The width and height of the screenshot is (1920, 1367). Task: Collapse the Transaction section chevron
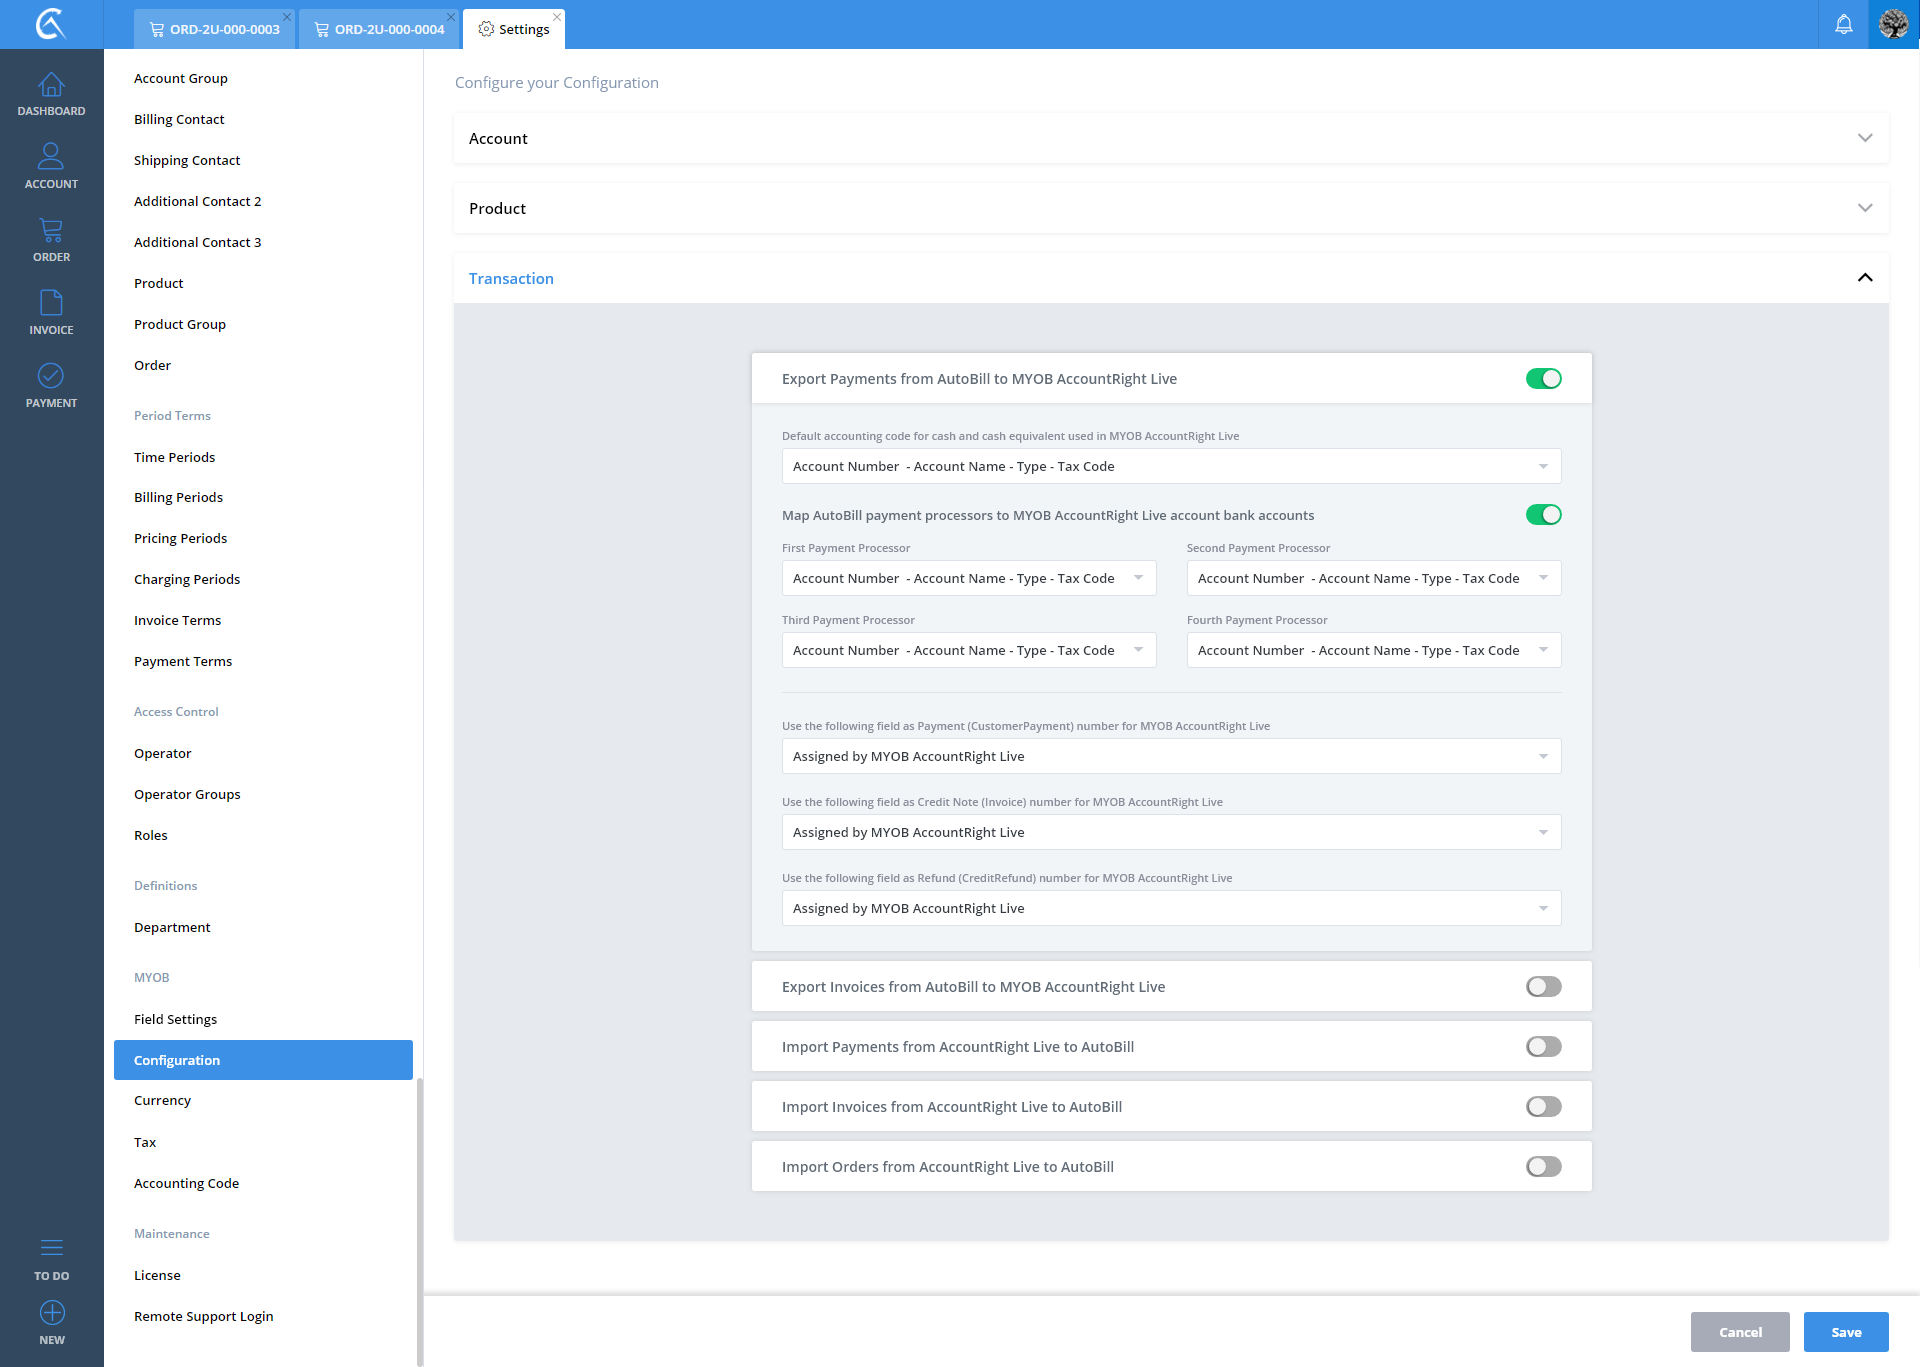pos(1864,278)
